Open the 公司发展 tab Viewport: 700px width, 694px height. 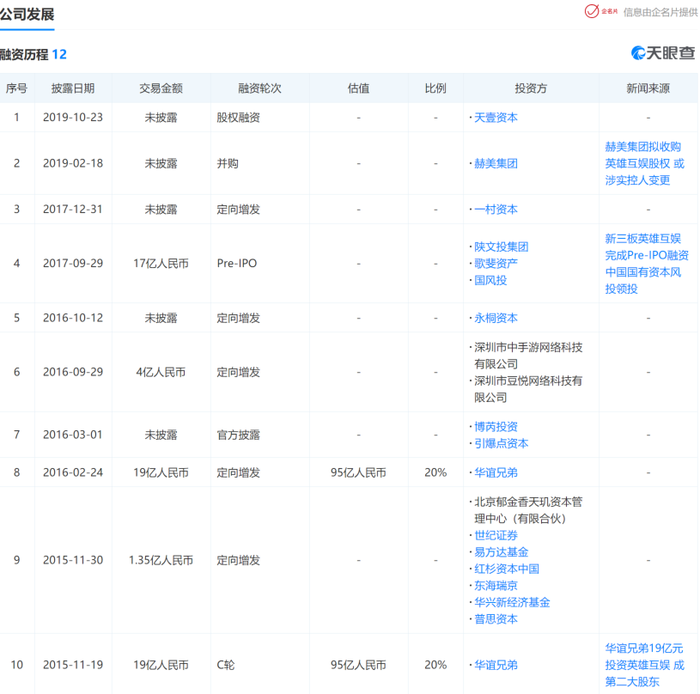27,15
